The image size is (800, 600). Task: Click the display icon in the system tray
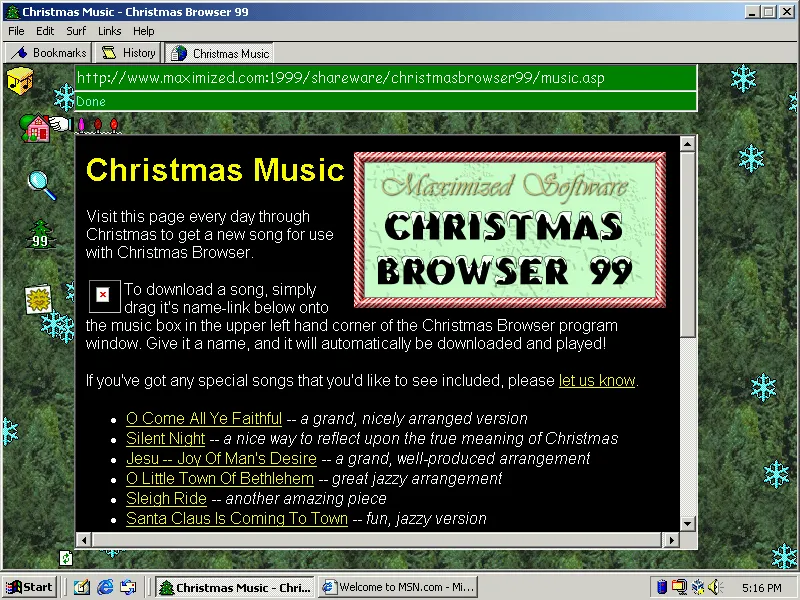(x=679, y=588)
